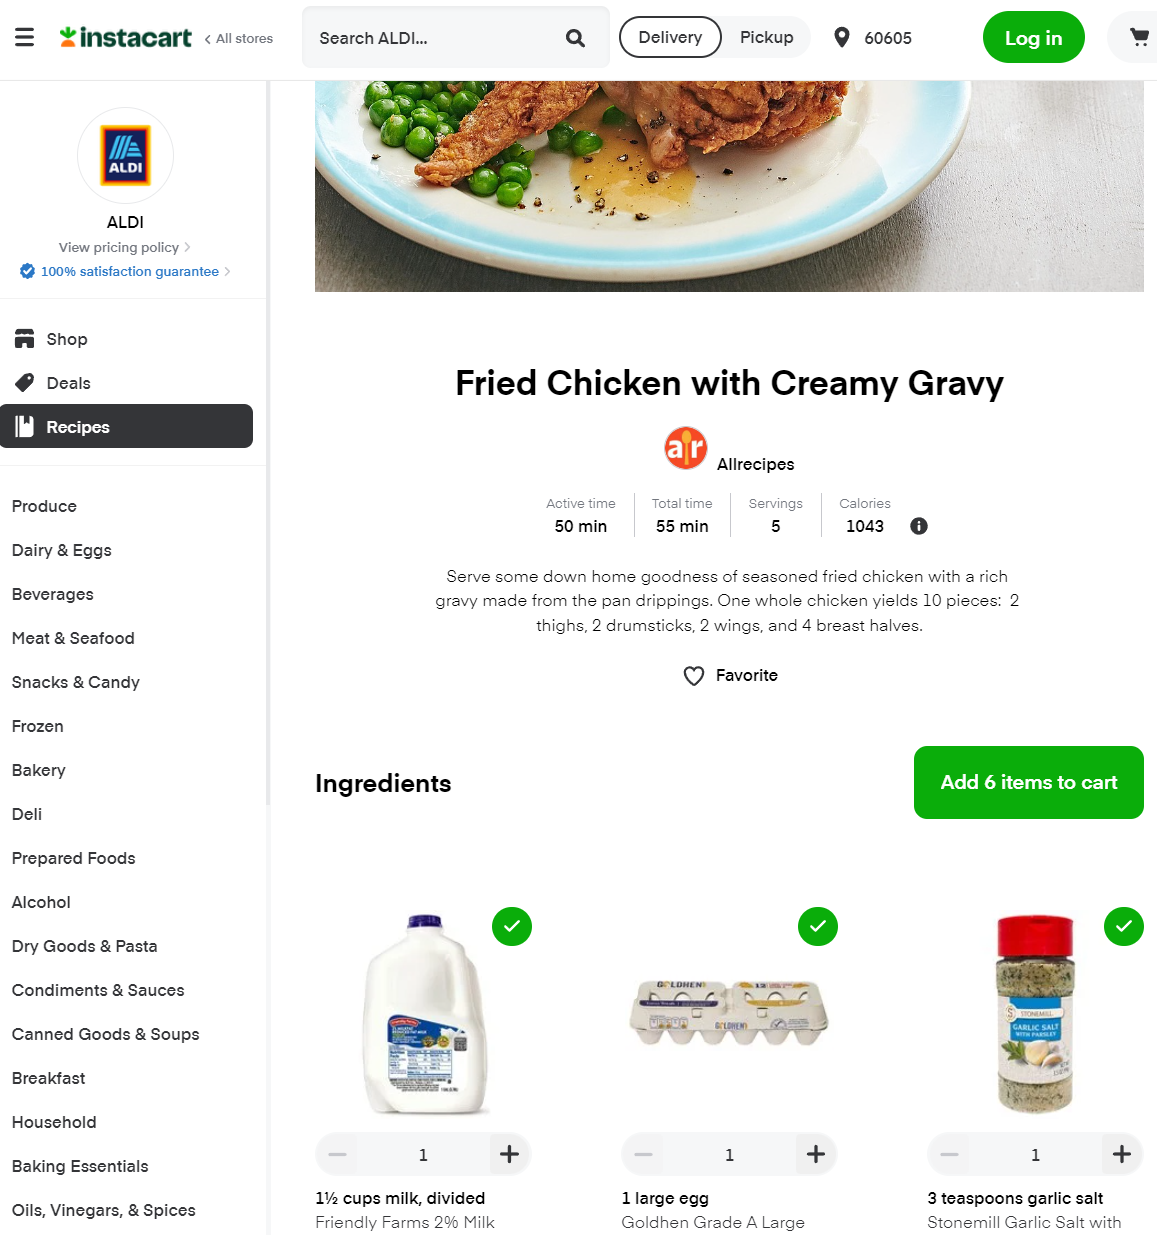Click the calories info icon
This screenshot has width=1157, height=1235.
pyautogui.click(x=919, y=526)
